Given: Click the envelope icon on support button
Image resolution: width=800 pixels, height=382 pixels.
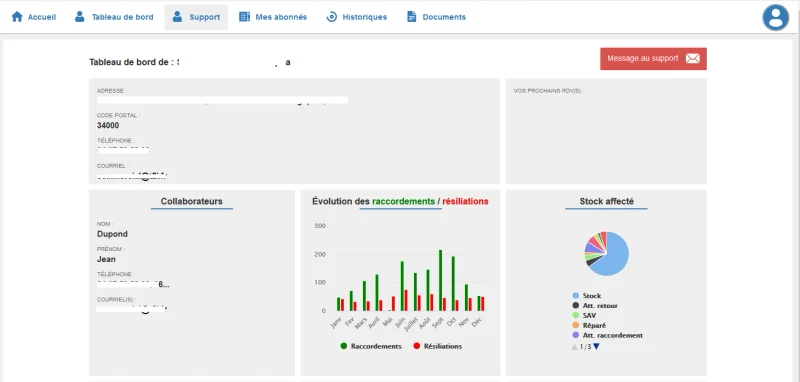Looking at the screenshot, I should 692,59.
